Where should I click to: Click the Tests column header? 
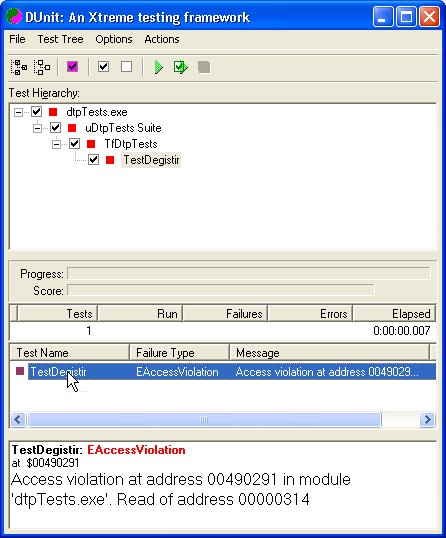point(57,314)
